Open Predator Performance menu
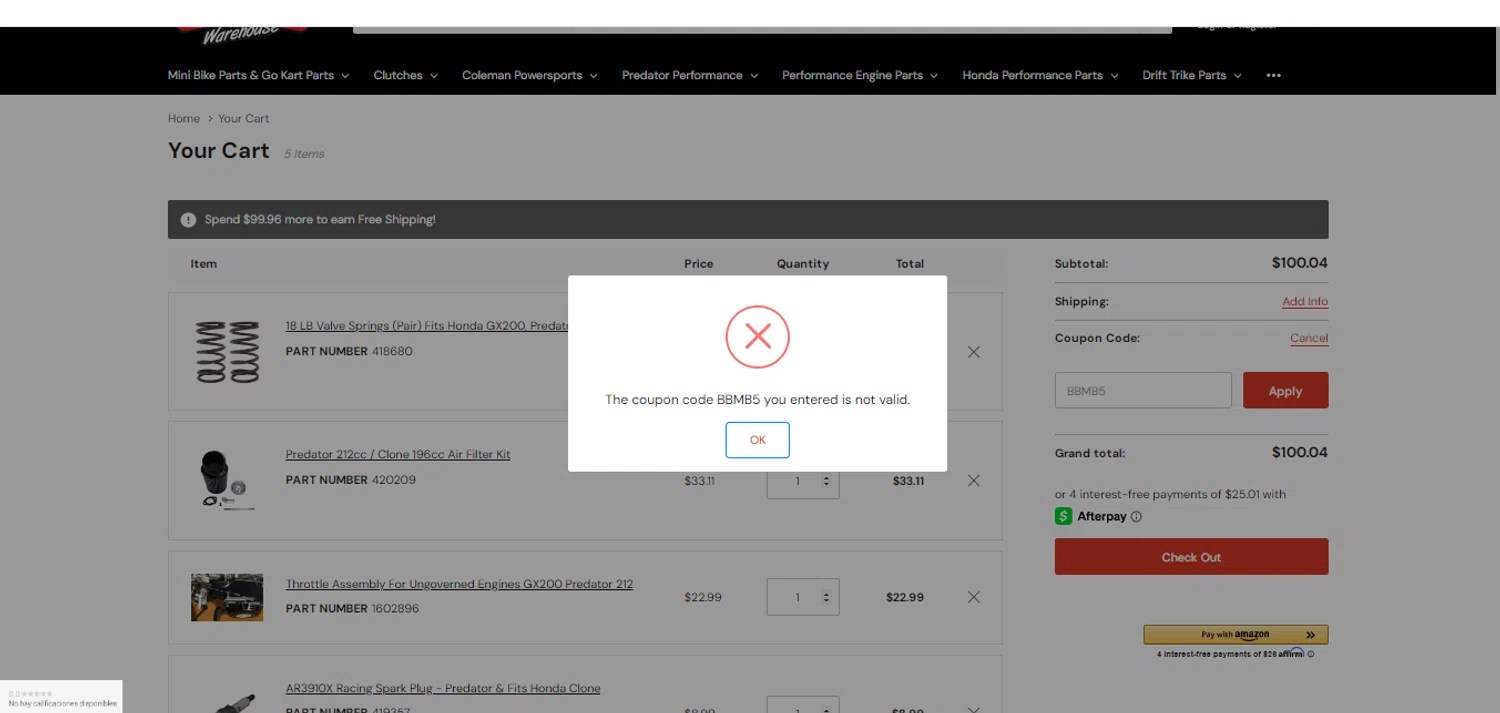This screenshot has height=713, width=1500. point(682,75)
